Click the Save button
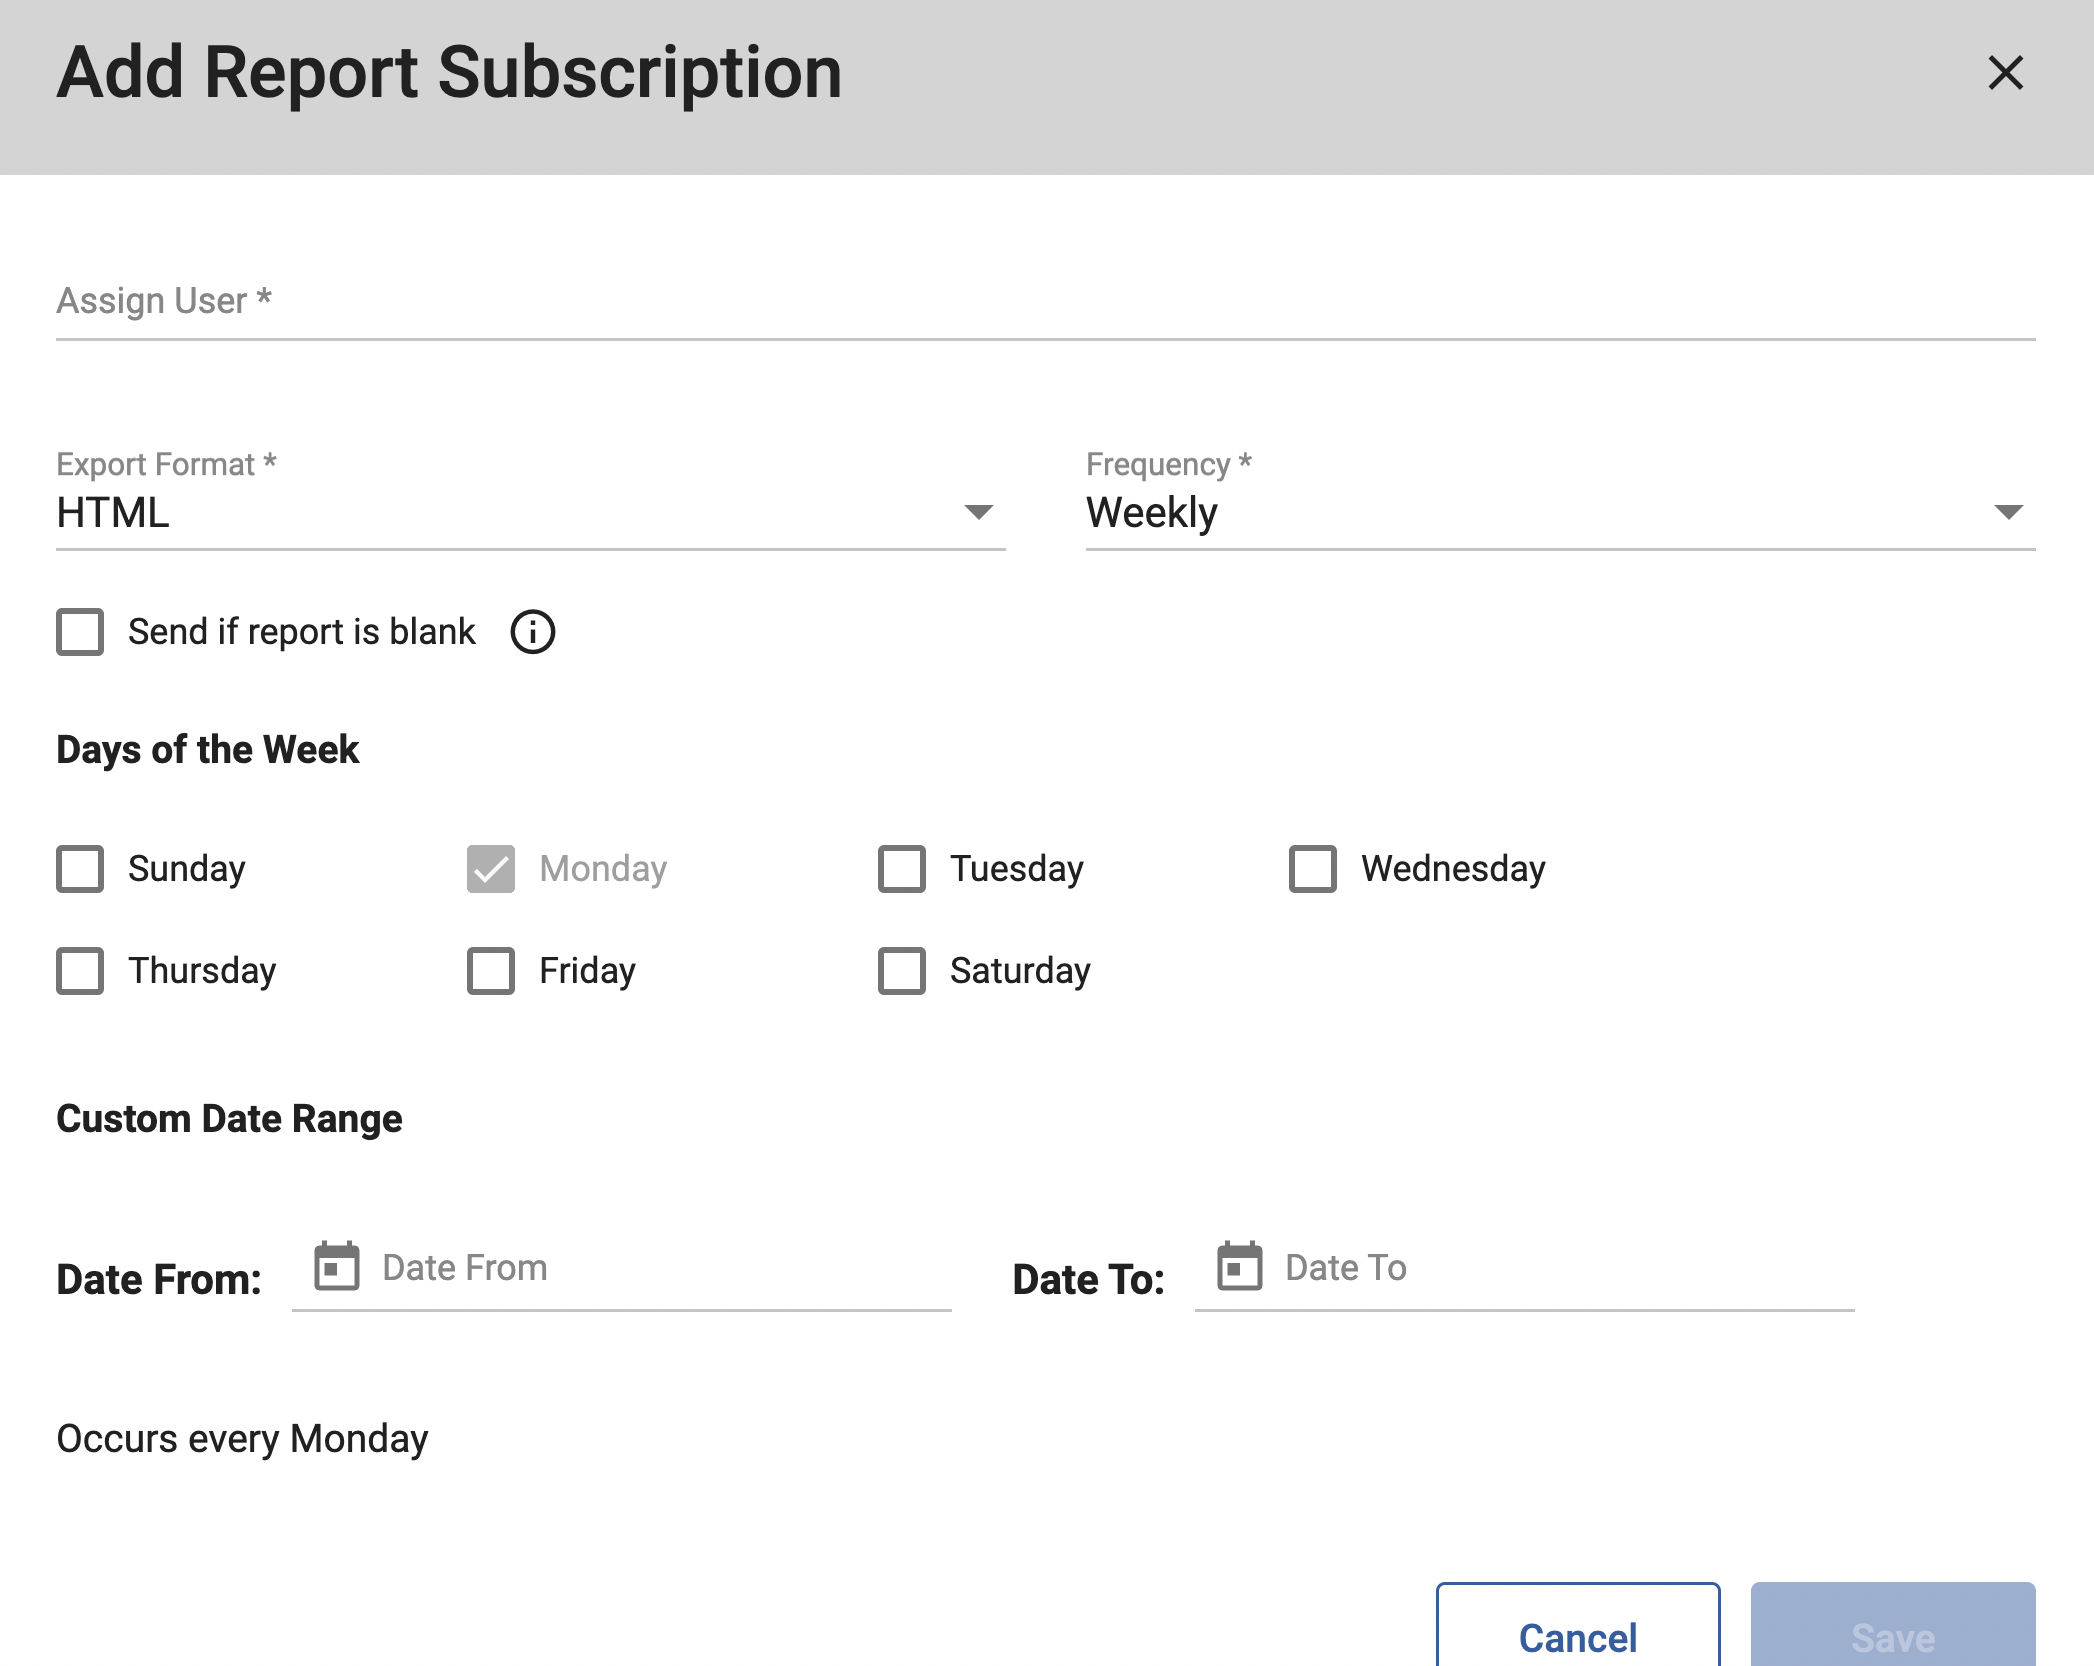The width and height of the screenshot is (2094, 1666). pos(1891,1637)
